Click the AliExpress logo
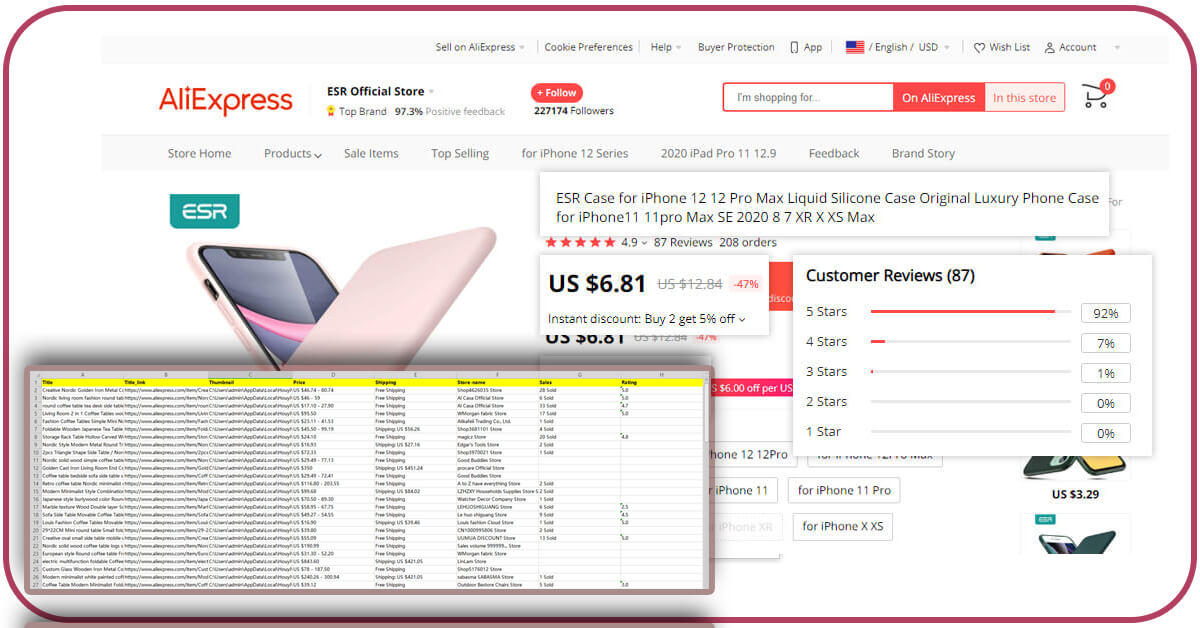 [x=225, y=101]
